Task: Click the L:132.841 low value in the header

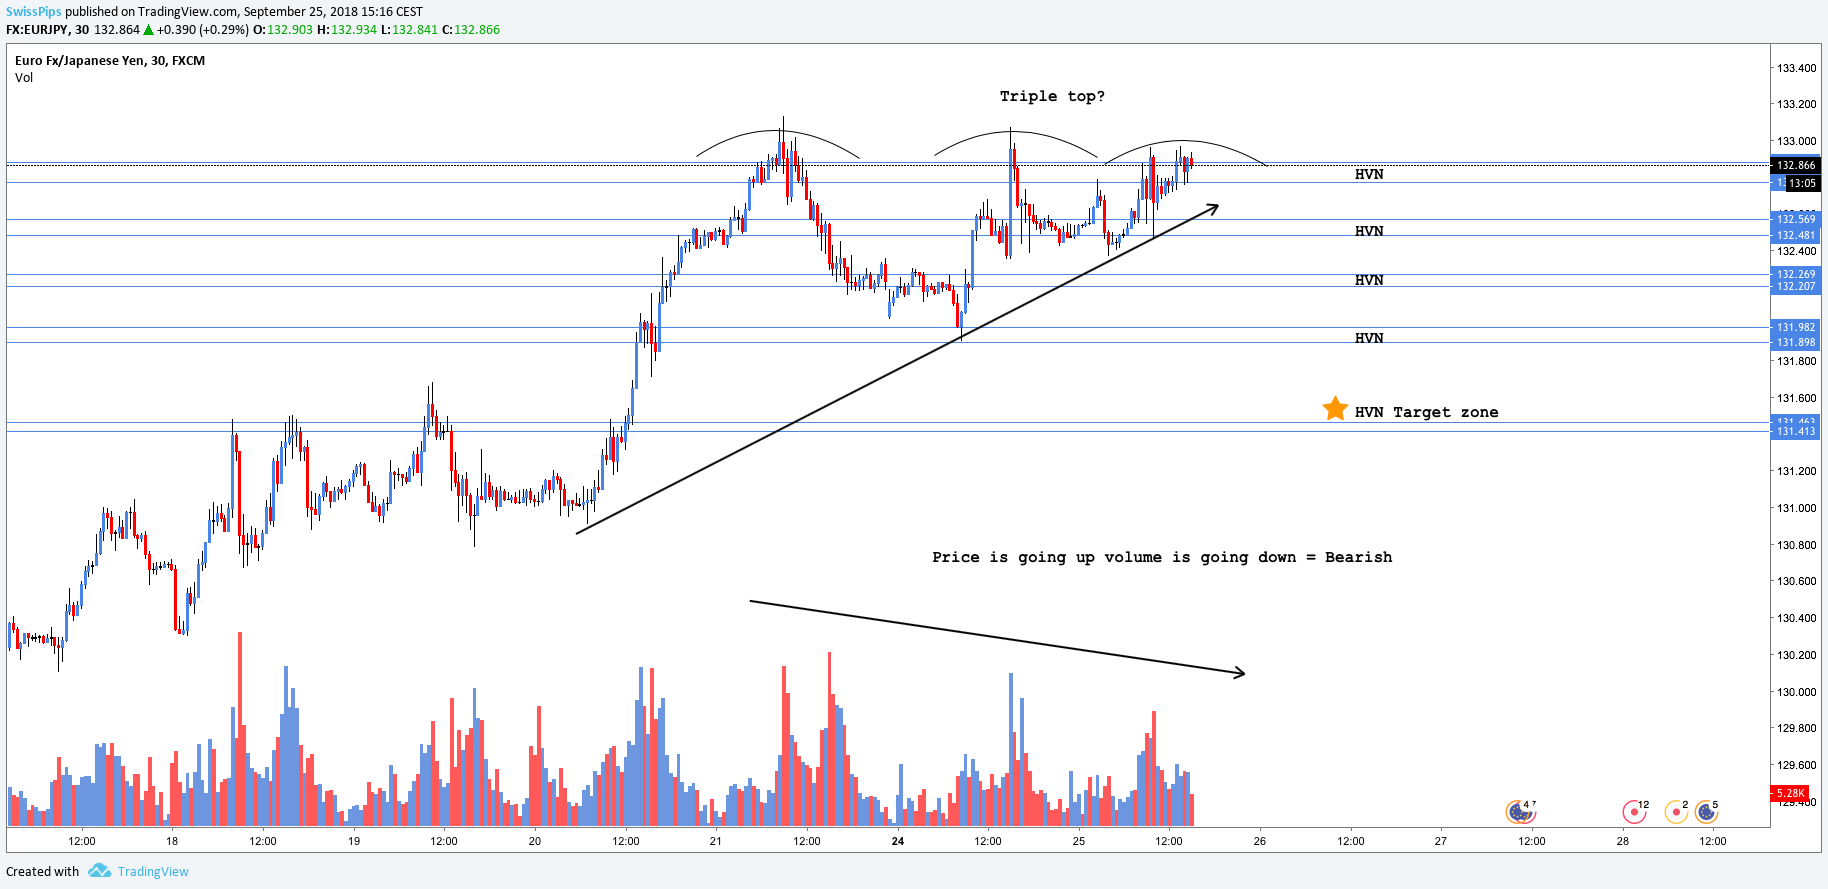Action: pos(409,30)
